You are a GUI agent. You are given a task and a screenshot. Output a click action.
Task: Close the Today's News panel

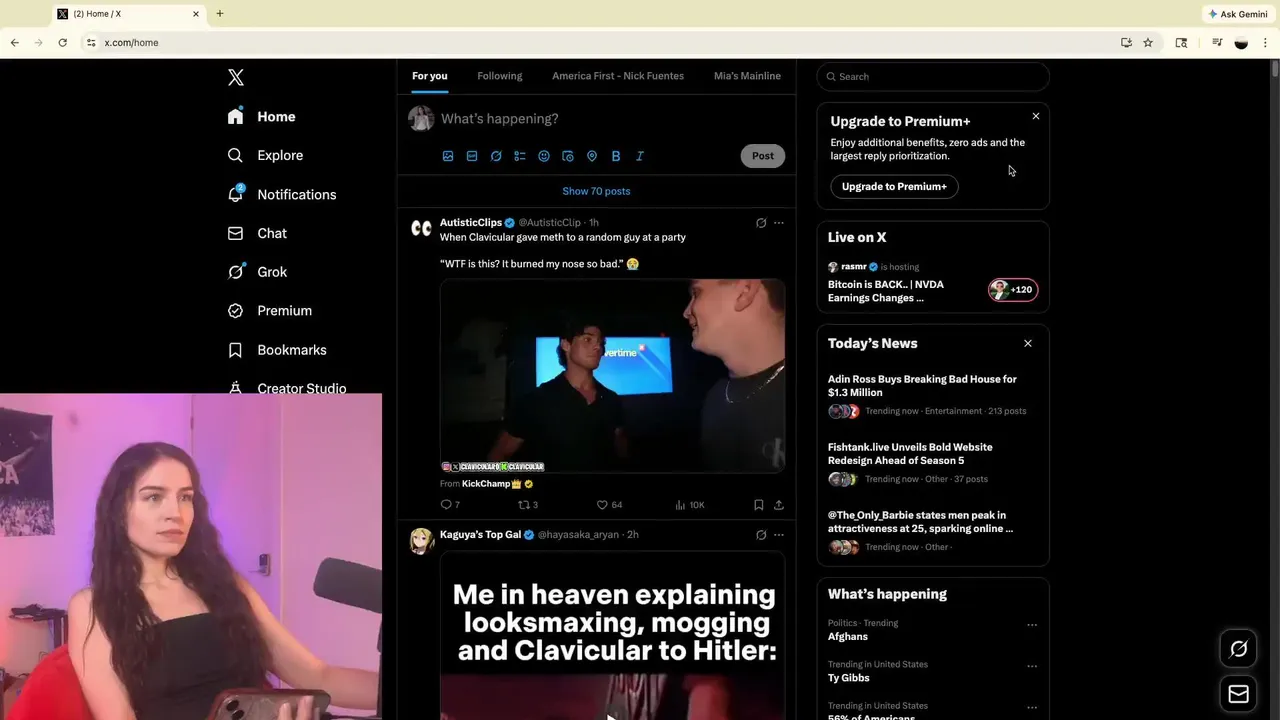(1028, 343)
